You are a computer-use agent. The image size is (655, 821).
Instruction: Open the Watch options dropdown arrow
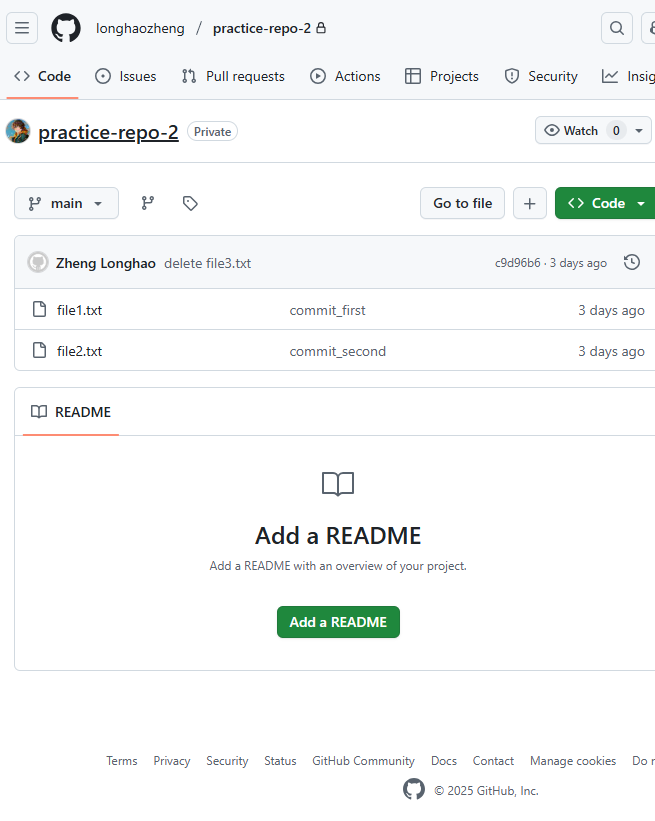(x=639, y=130)
